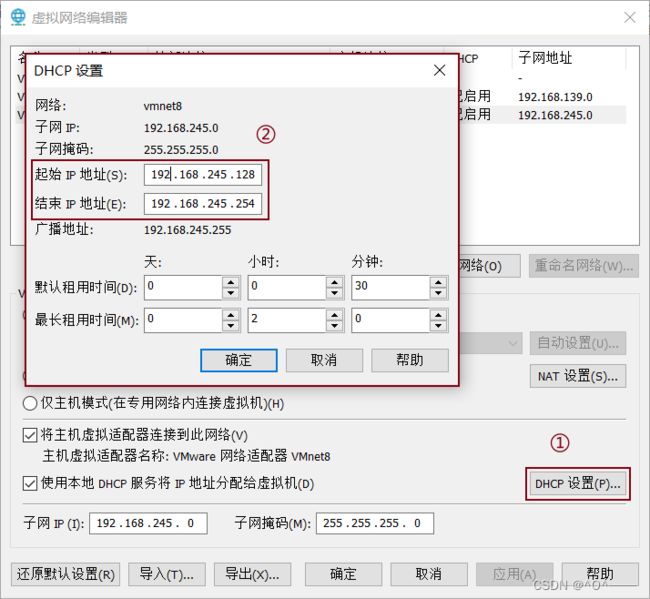Decrease max lease minutes with down arrow

click(439, 326)
